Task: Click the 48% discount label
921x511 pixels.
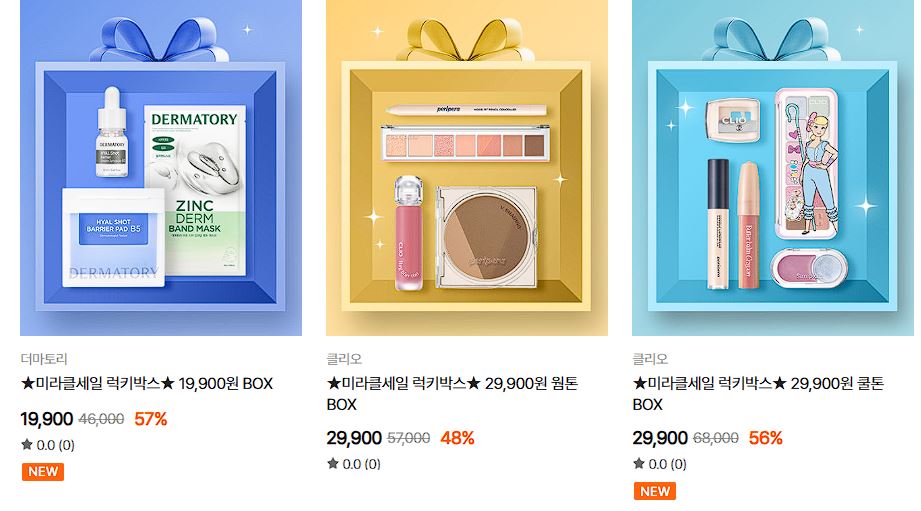Action: (457, 438)
